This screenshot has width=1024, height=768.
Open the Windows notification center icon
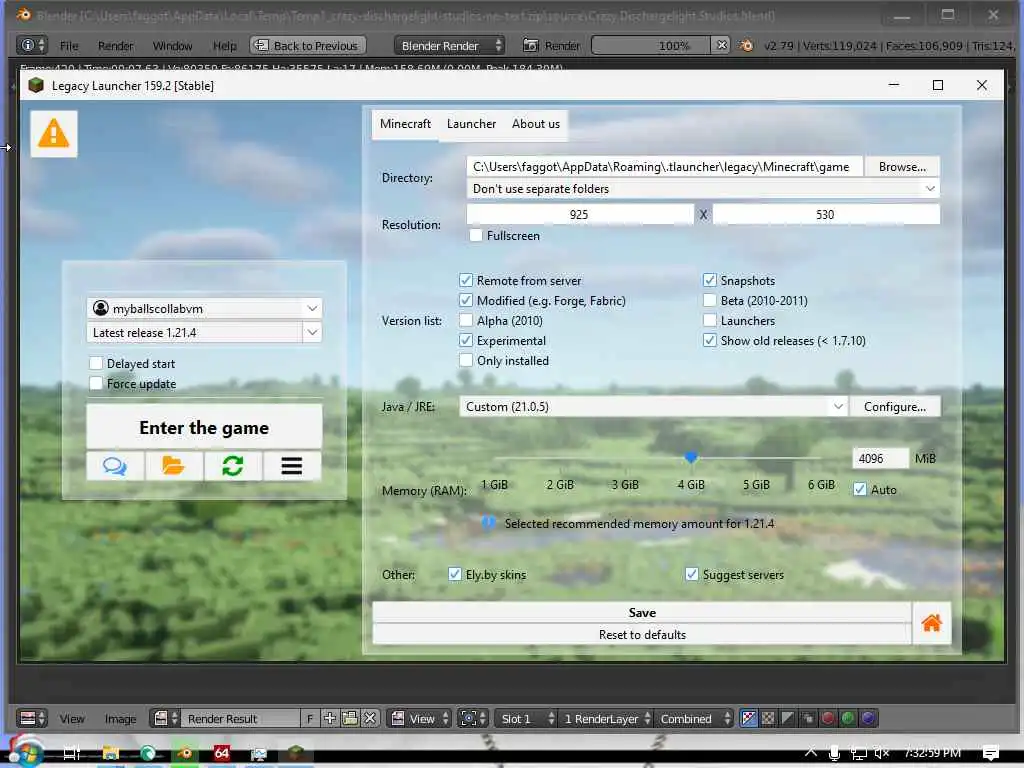point(991,753)
